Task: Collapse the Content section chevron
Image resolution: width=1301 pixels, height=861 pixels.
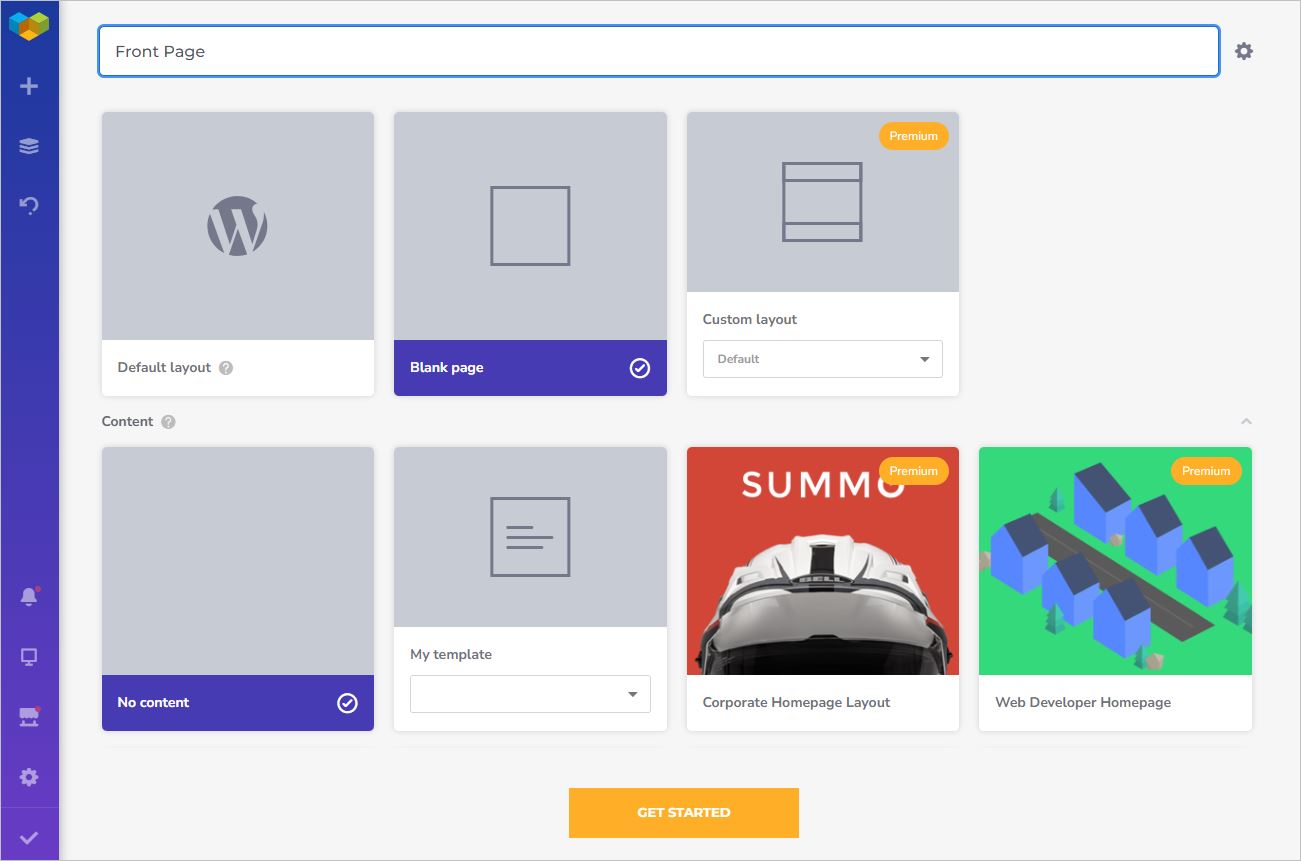Action: 1246,421
